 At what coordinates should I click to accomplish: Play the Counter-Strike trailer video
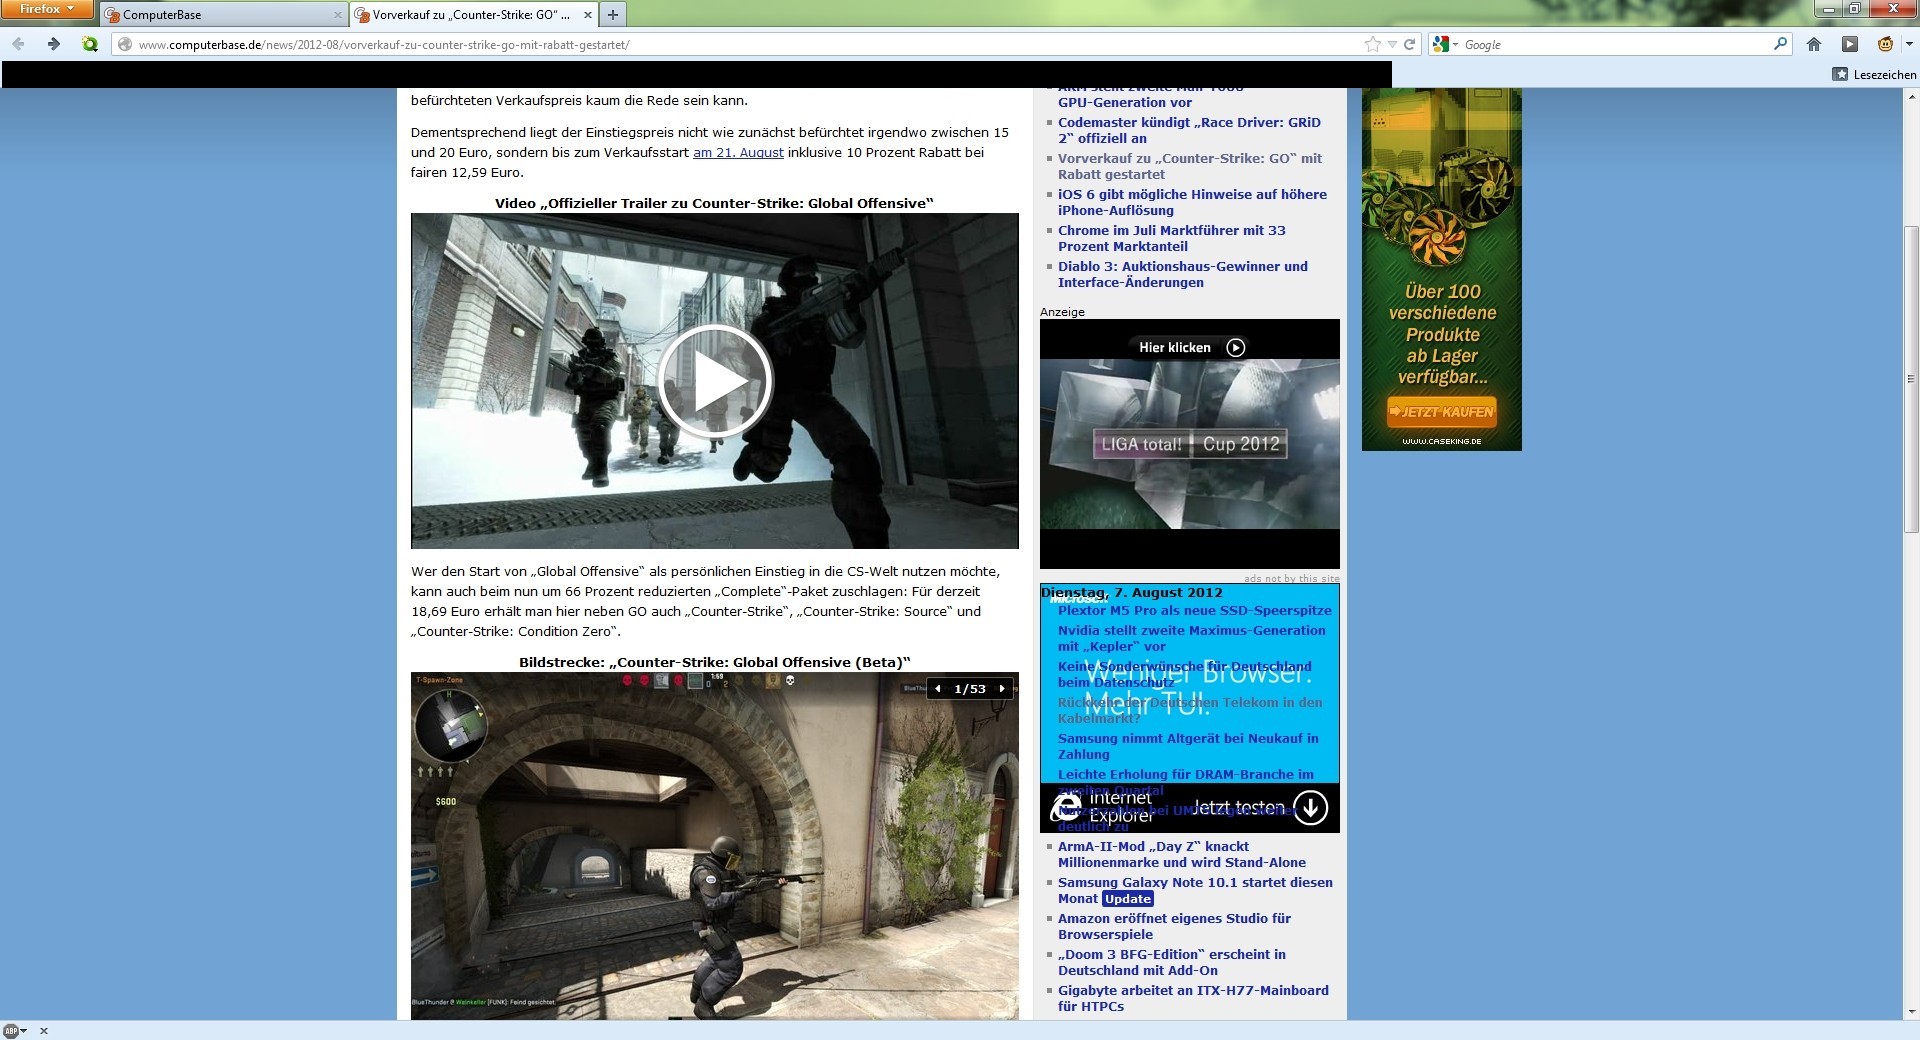click(714, 381)
